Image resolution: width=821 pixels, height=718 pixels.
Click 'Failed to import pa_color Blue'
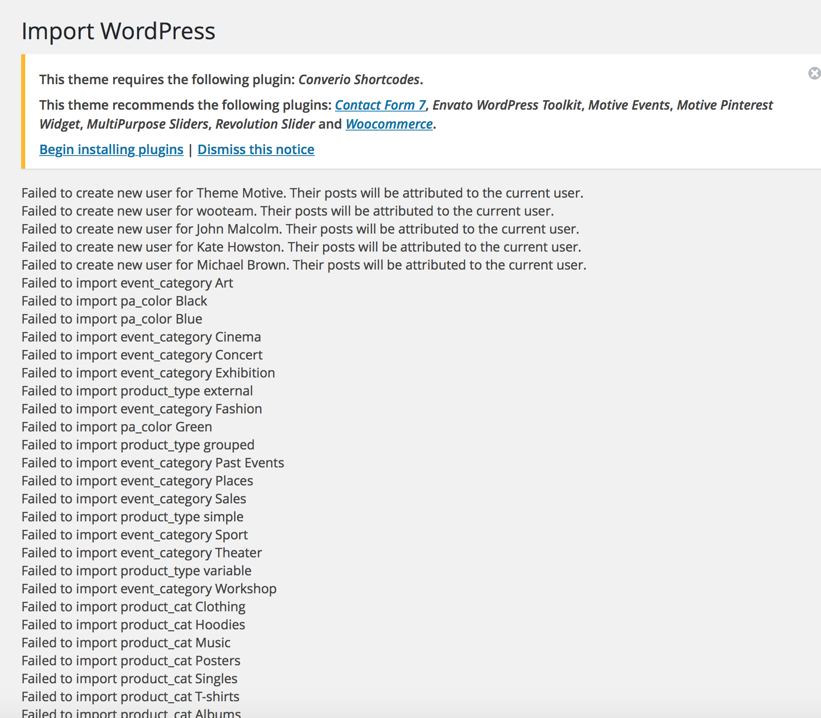click(112, 319)
